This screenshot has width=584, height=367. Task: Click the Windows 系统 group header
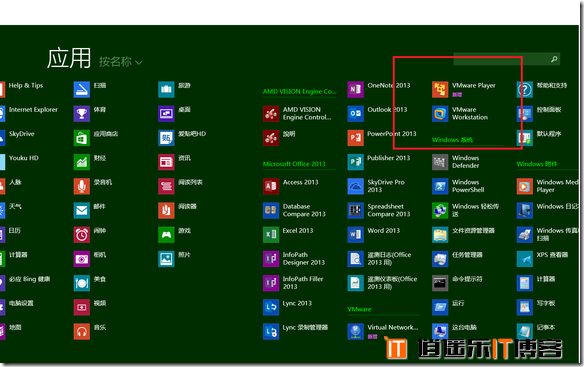(x=453, y=140)
